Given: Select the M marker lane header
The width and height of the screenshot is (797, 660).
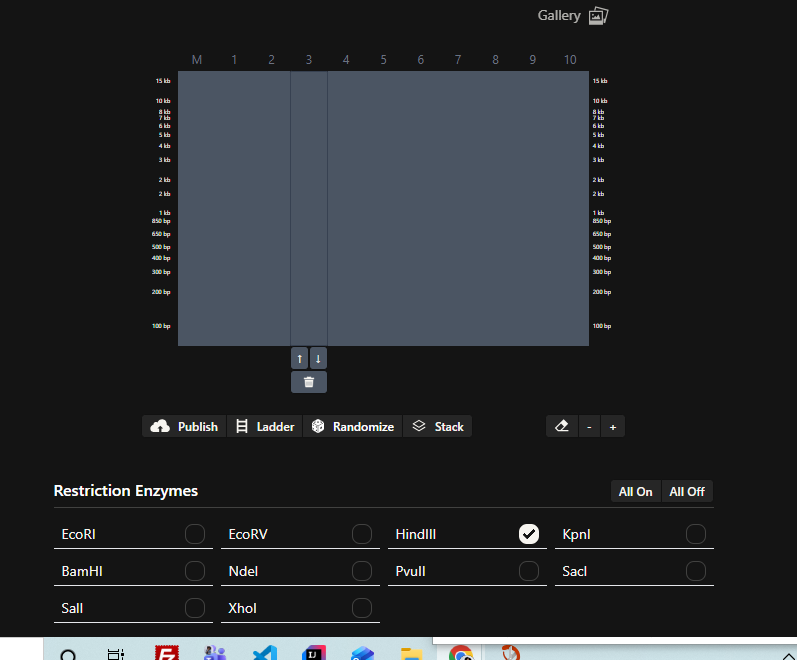Looking at the screenshot, I should tap(197, 60).
